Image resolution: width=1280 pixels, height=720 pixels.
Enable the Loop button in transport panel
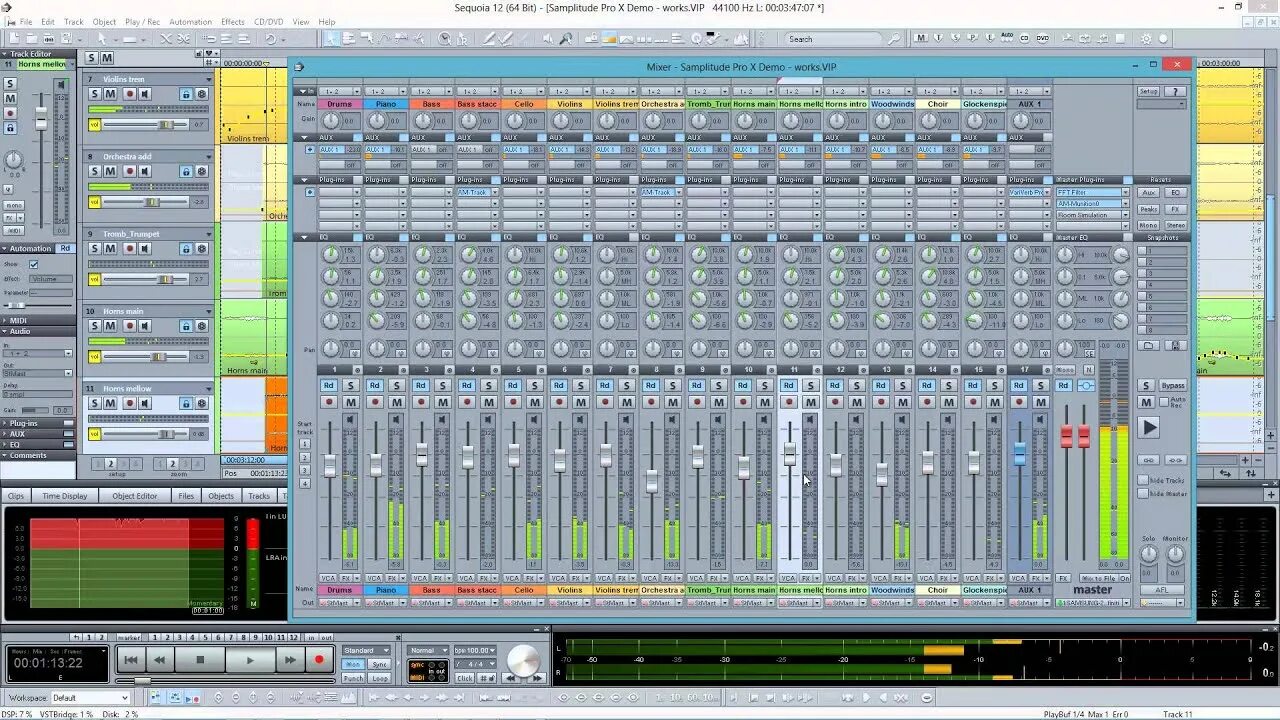tap(380, 678)
